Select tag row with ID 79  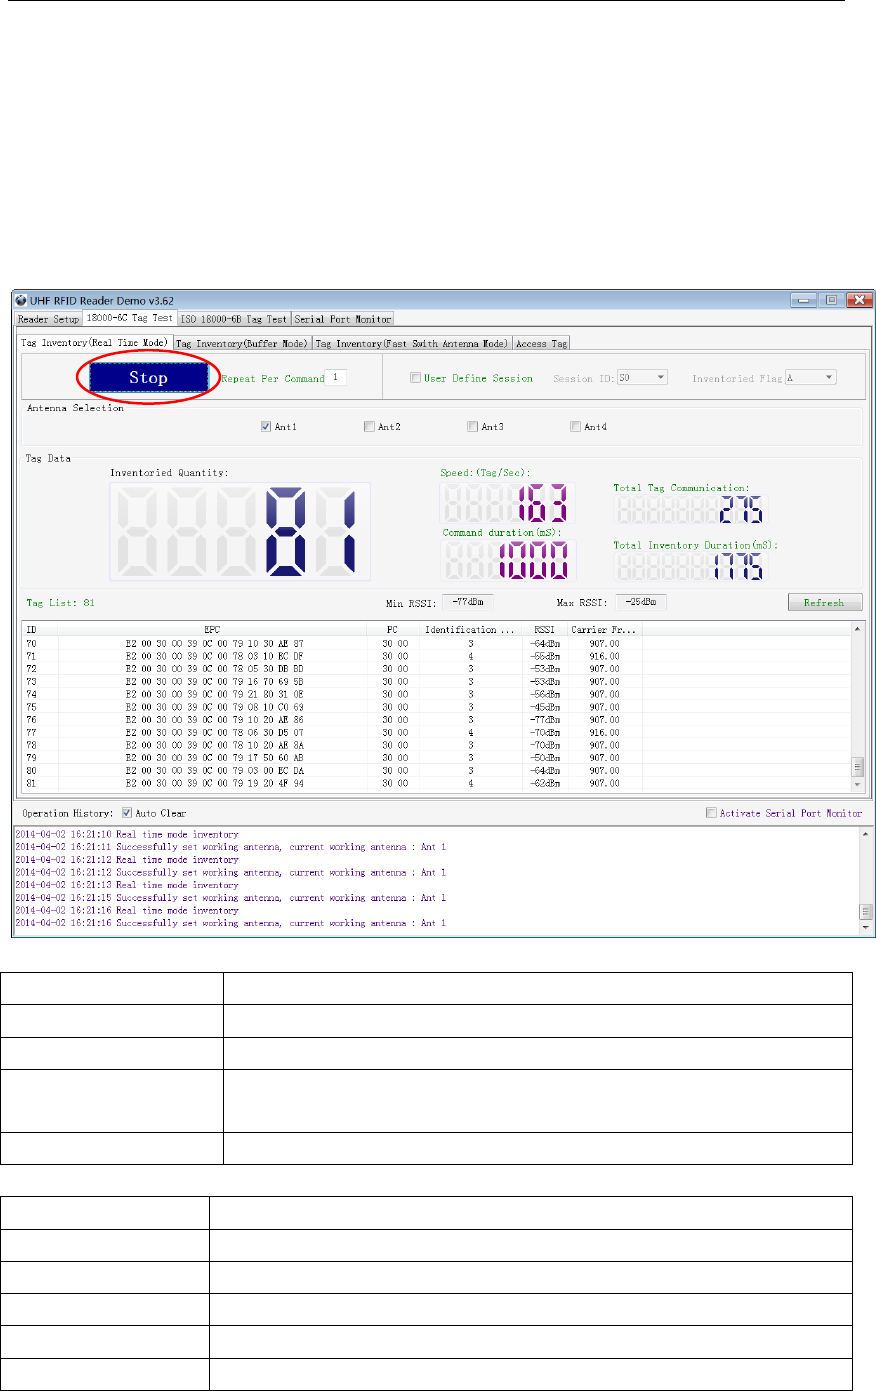click(x=436, y=758)
